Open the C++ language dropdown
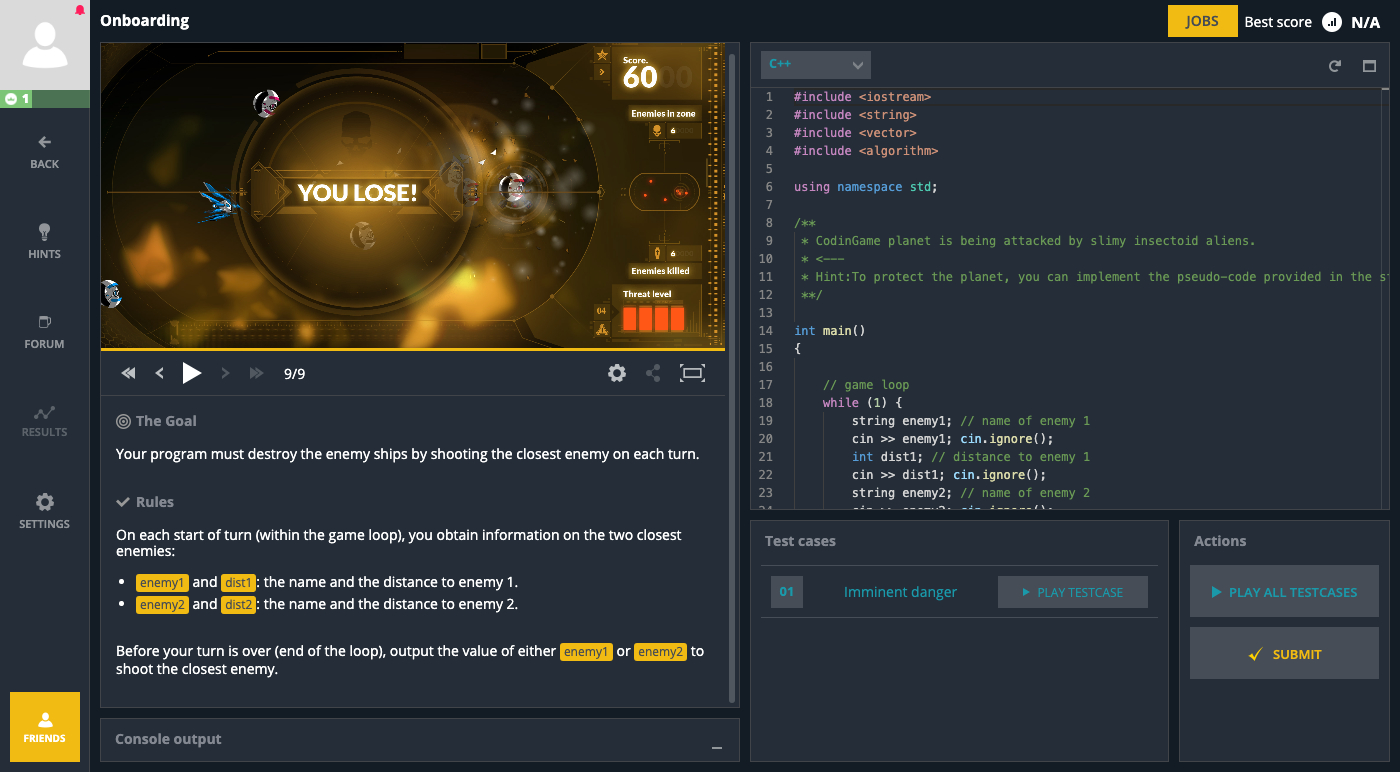The image size is (1400, 772). (x=815, y=65)
